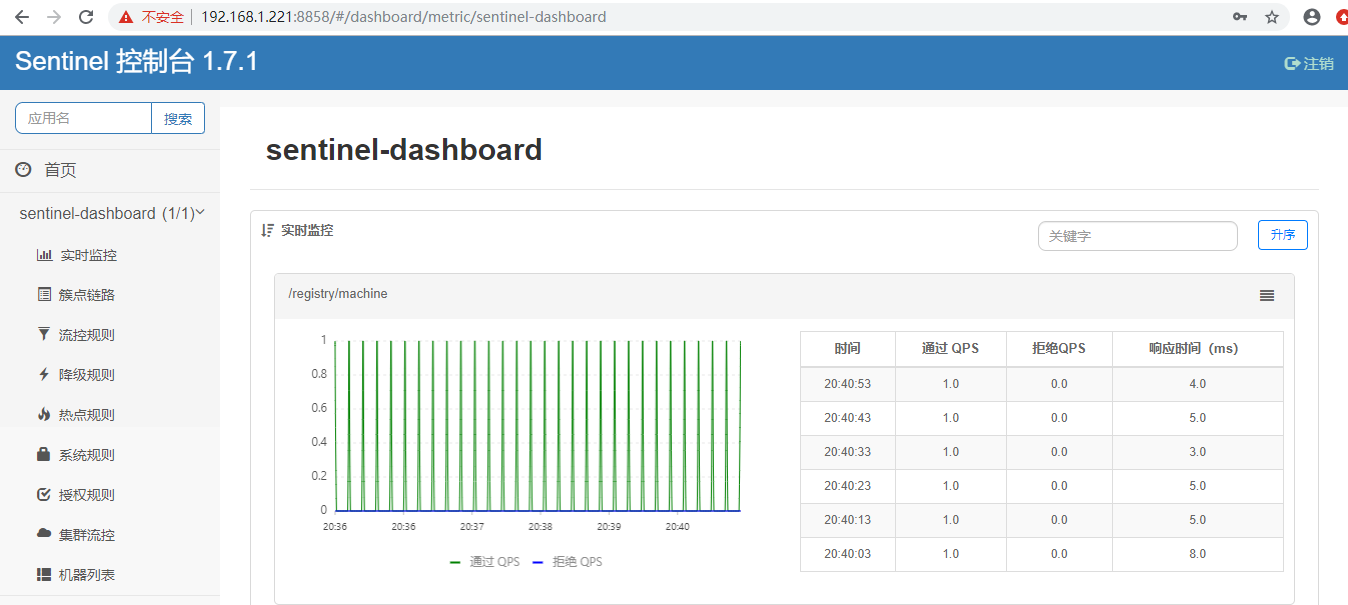Click the /registry/machine resource title

click(338, 294)
